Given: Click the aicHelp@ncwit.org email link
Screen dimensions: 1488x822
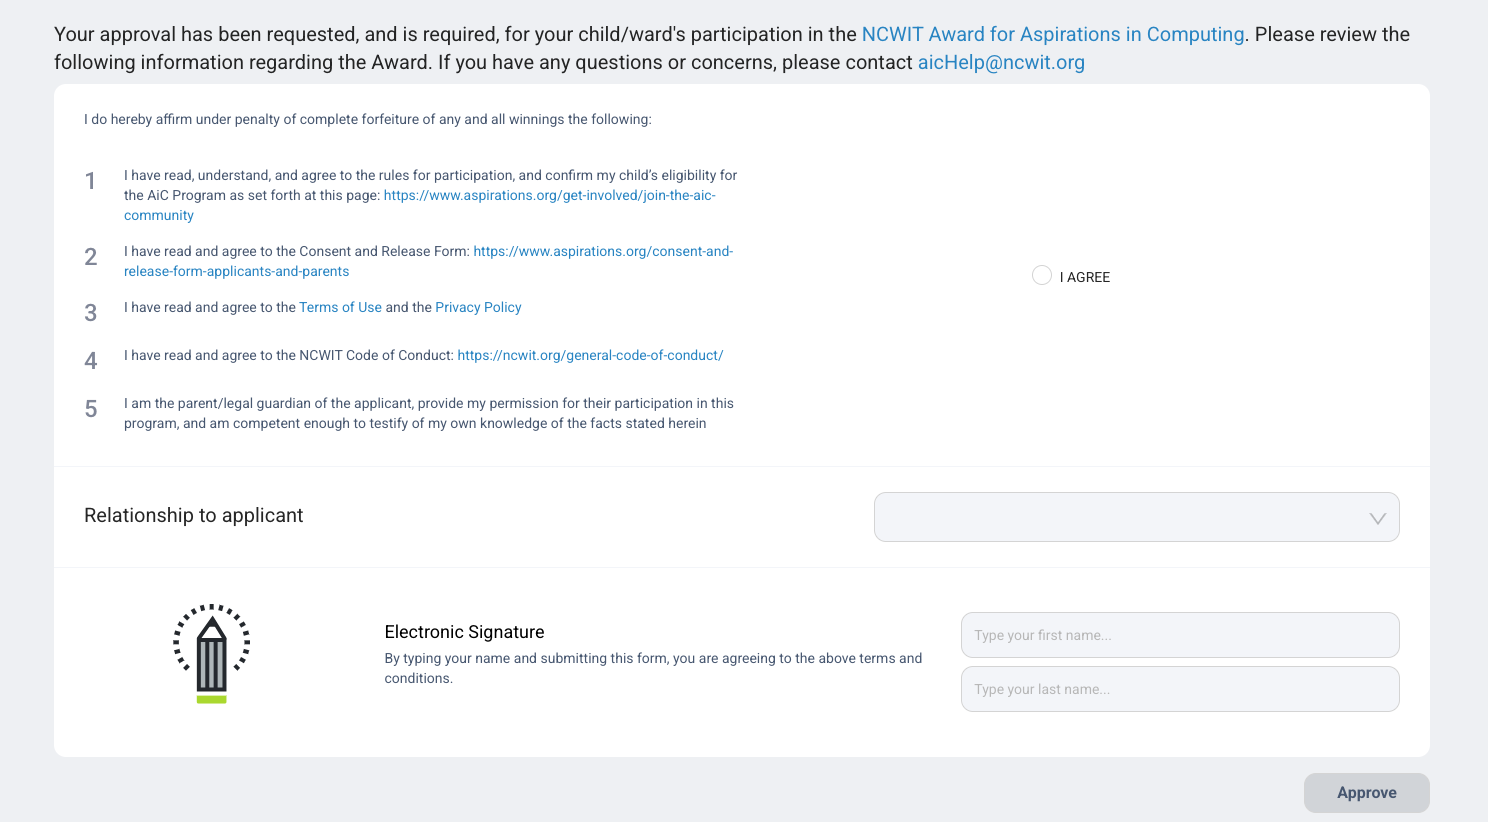Looking at the screenshot, I should 1001,62.
